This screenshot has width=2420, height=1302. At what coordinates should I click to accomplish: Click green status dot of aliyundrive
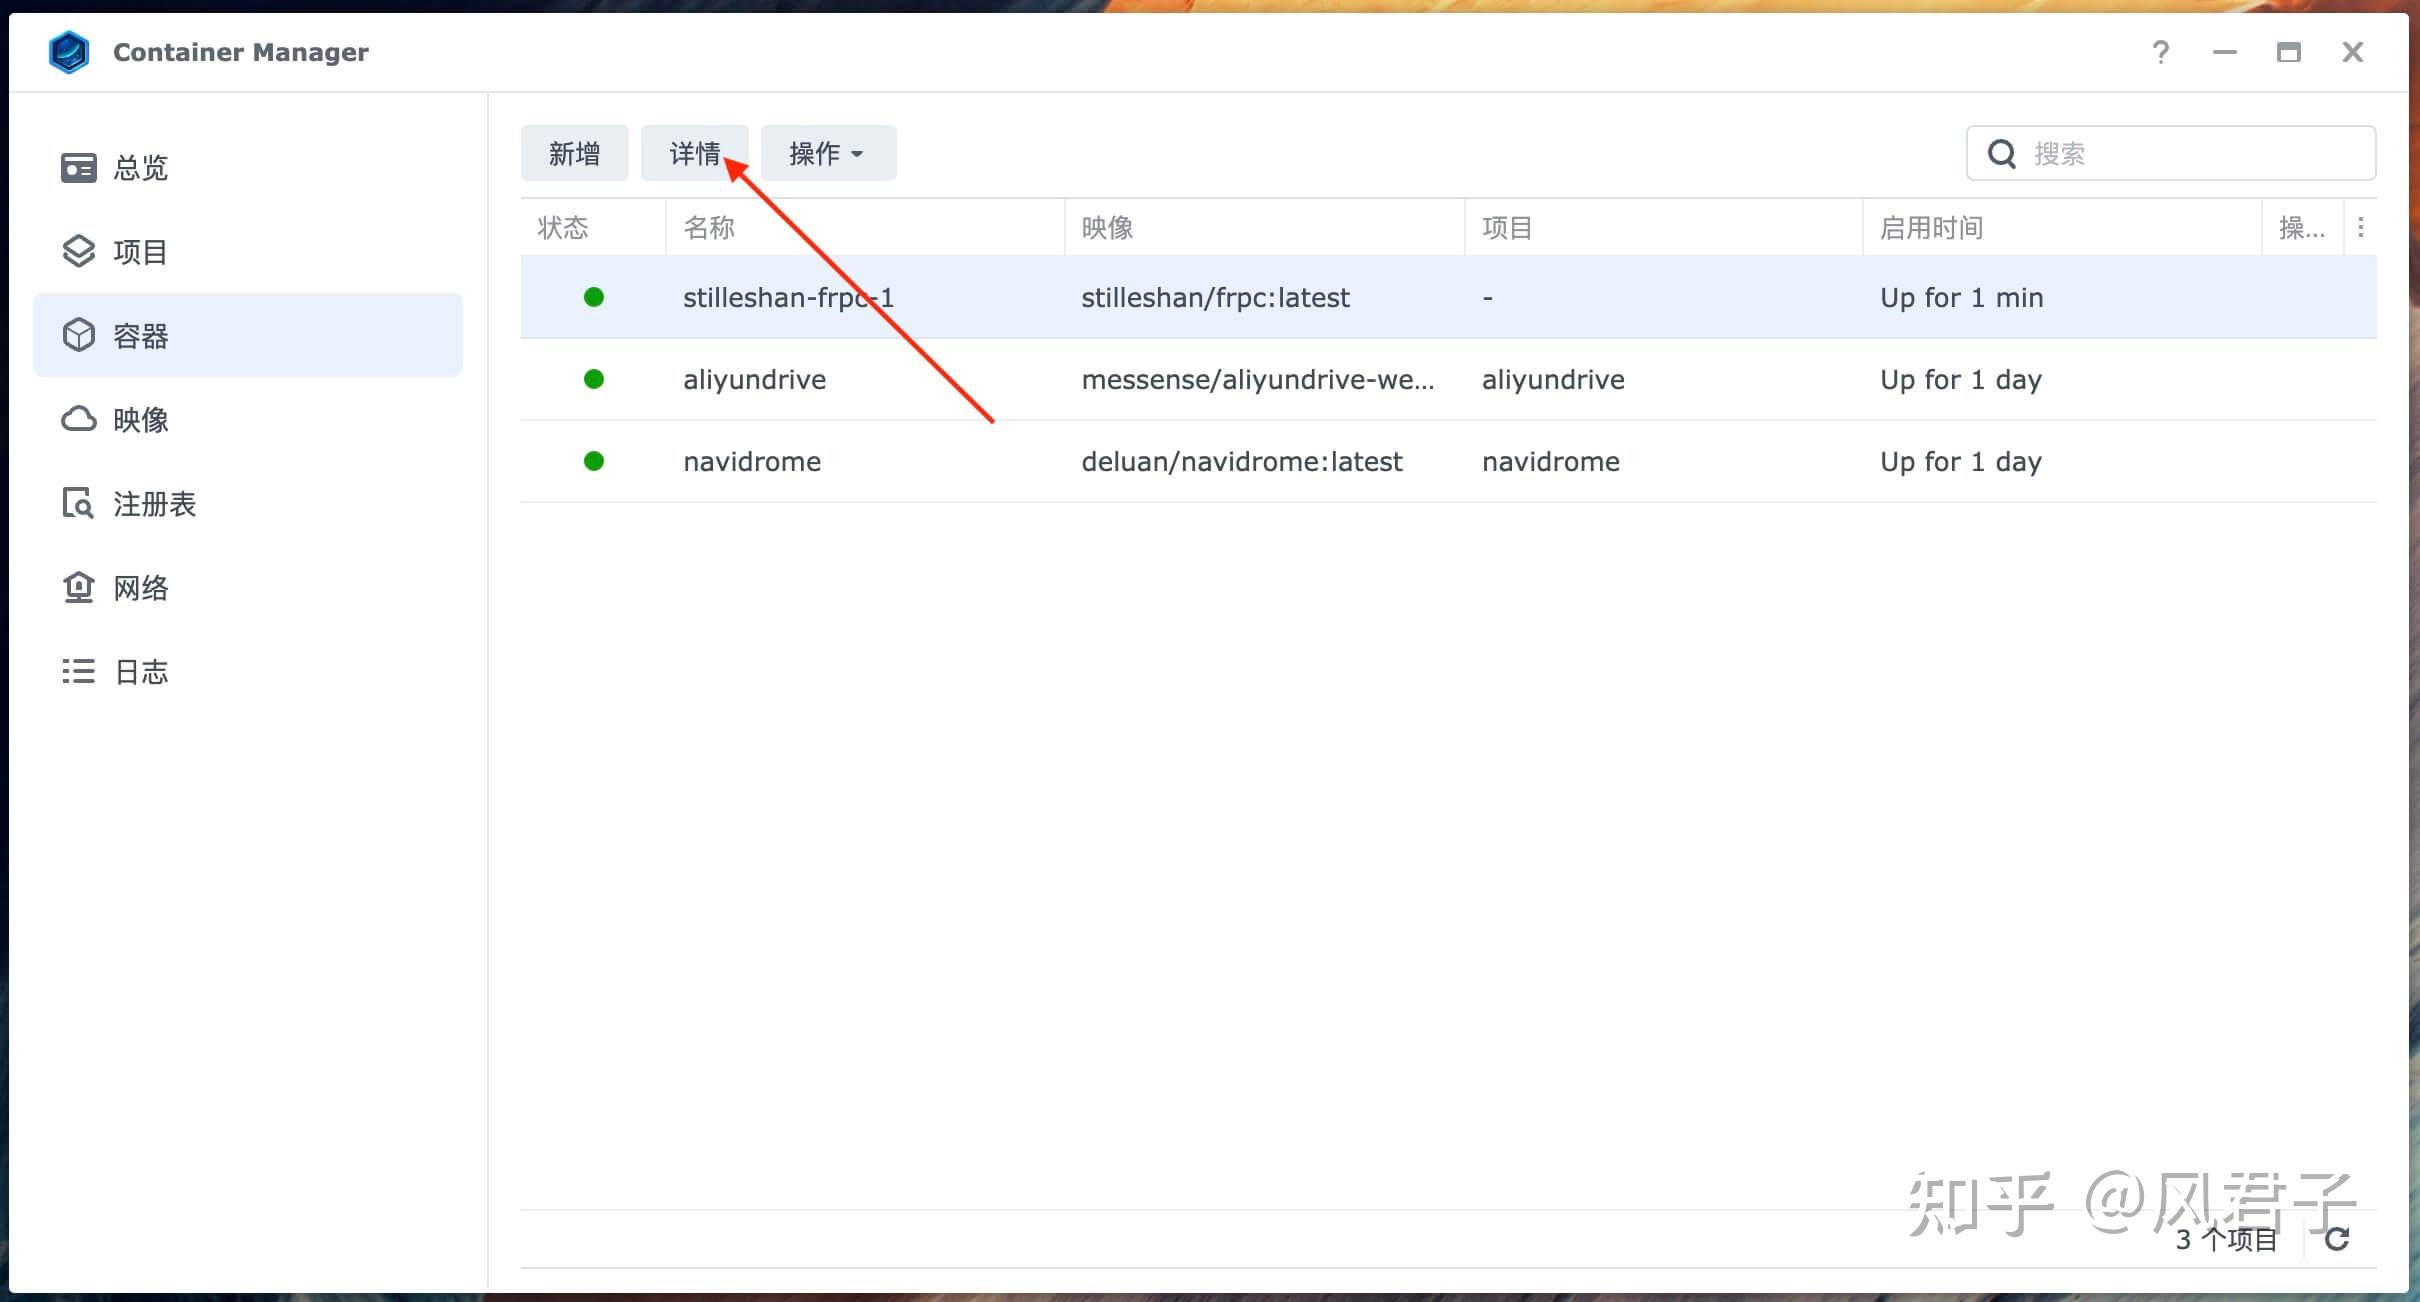pos(593,379)
